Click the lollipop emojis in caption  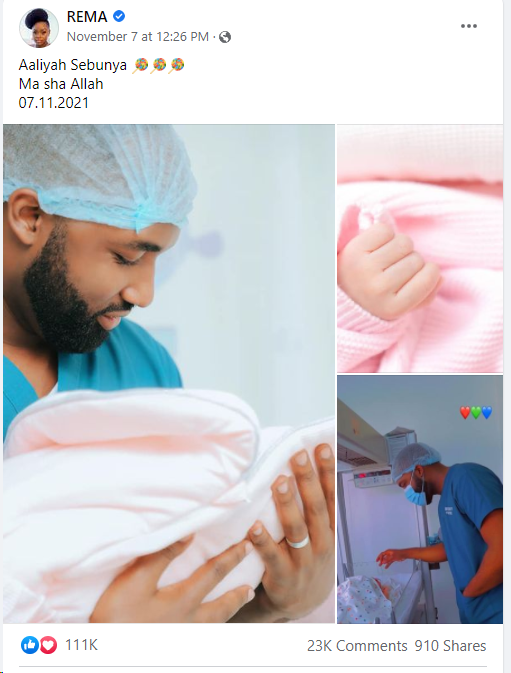point(159,65)
